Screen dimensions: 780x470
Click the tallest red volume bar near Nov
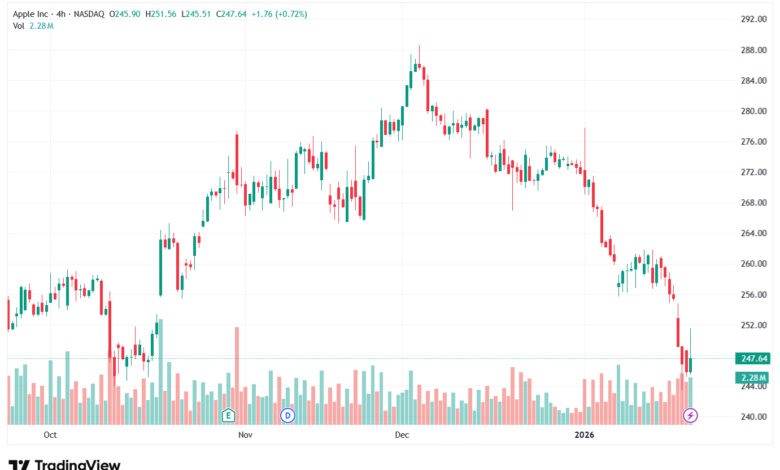[x=237, y=376]
